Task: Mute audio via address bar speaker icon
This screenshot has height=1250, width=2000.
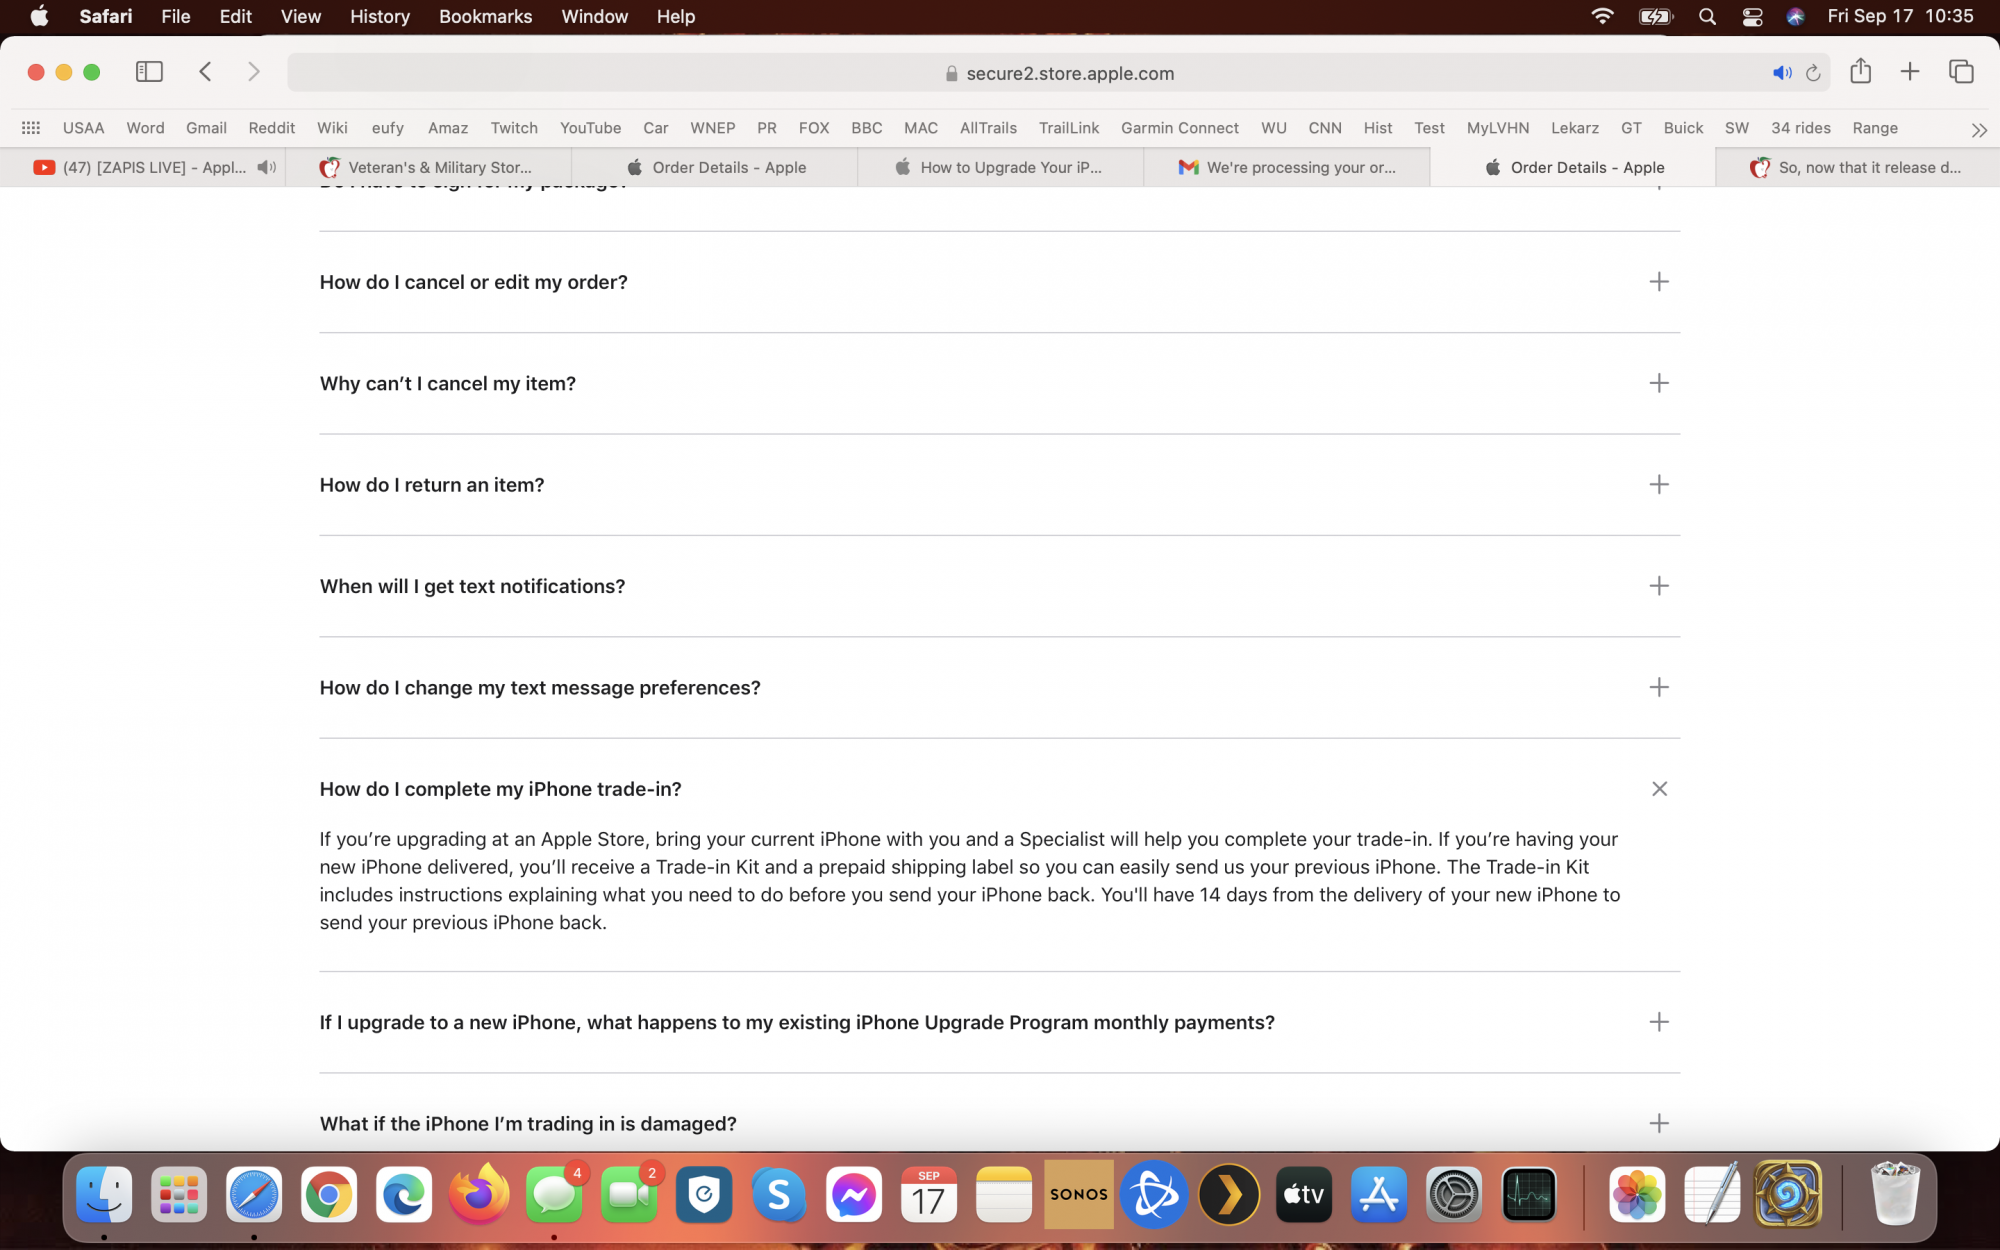Action: click(1782, 73)
